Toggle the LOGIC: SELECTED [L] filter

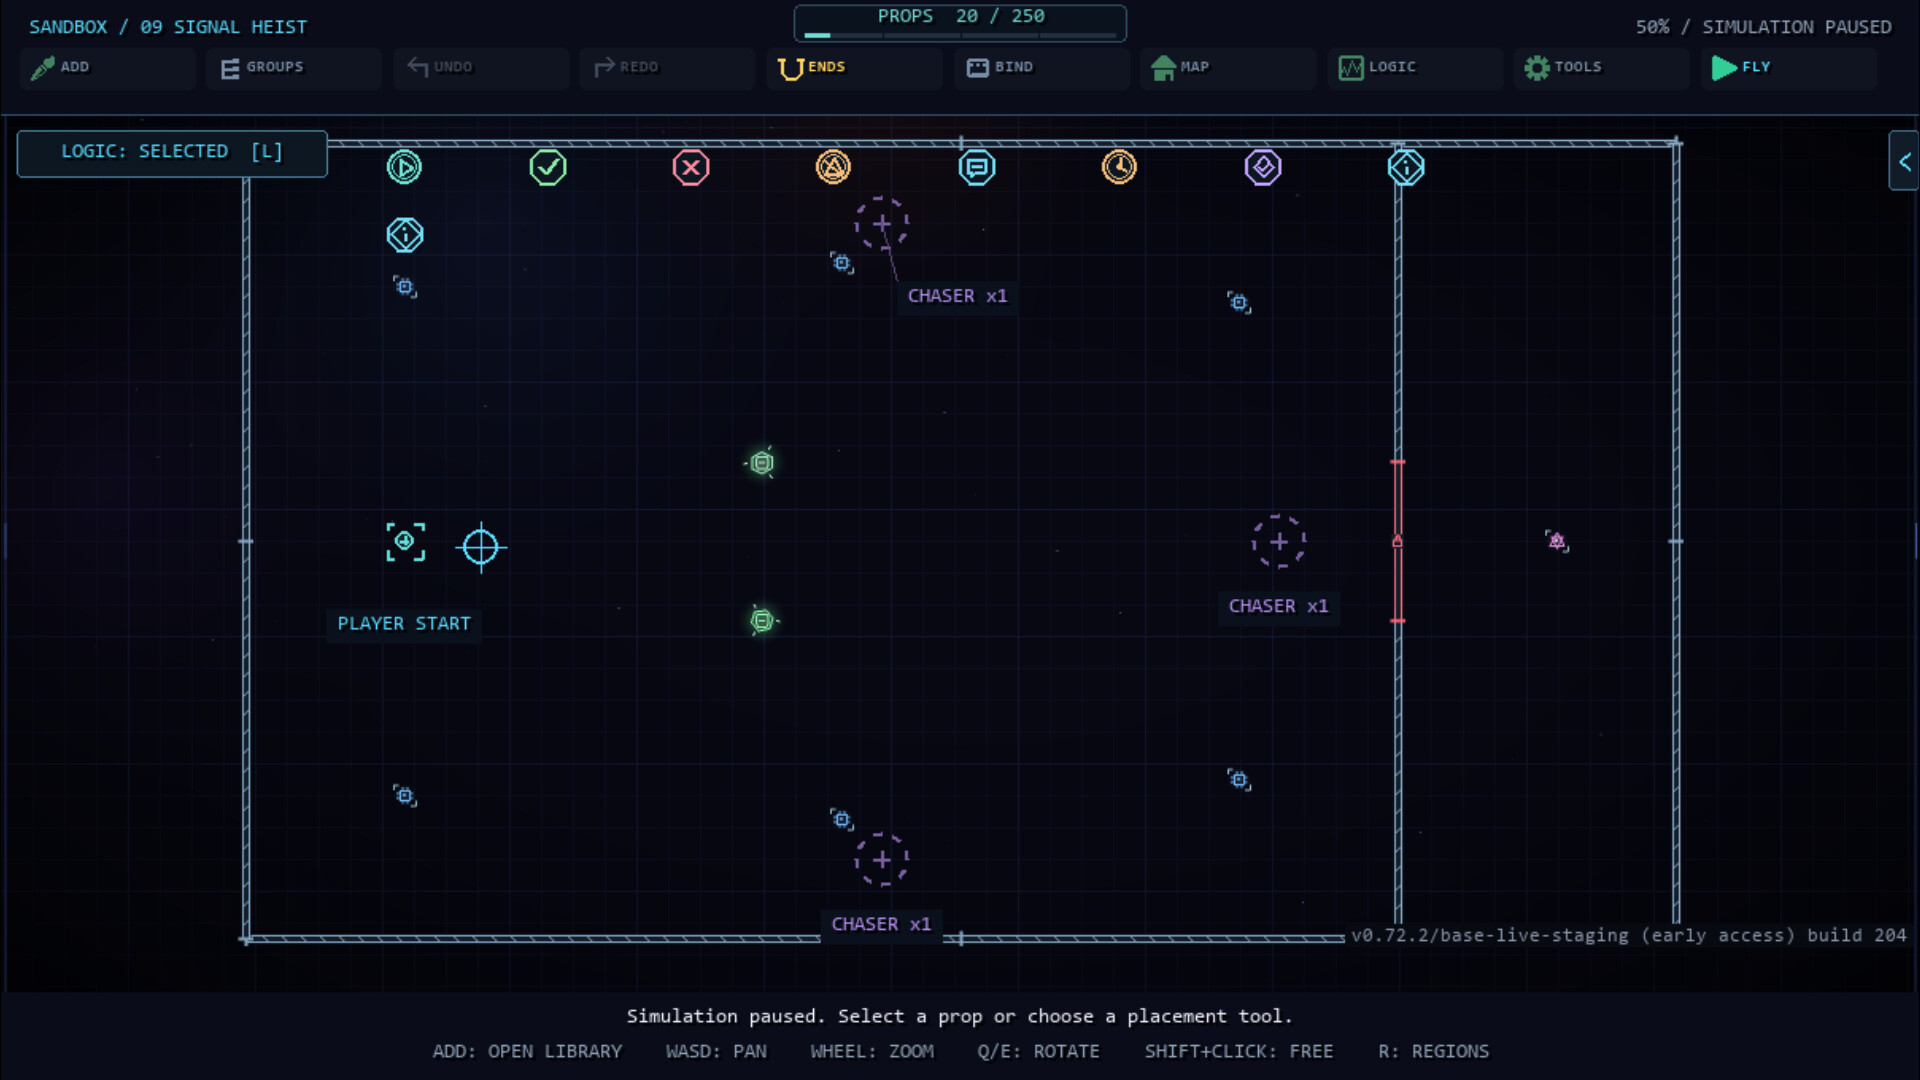click(172, 153)
